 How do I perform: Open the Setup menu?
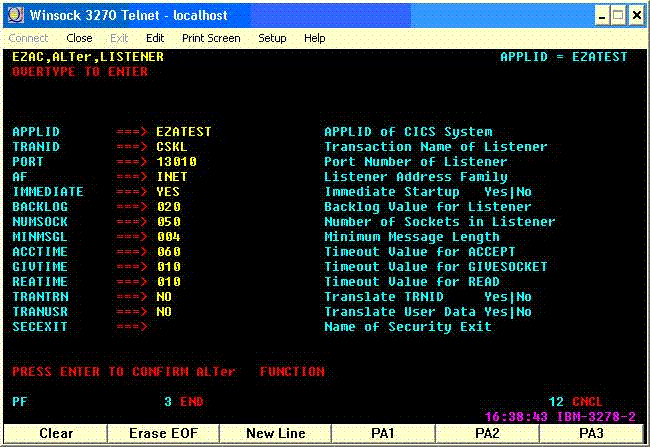(x=272, y=38)
